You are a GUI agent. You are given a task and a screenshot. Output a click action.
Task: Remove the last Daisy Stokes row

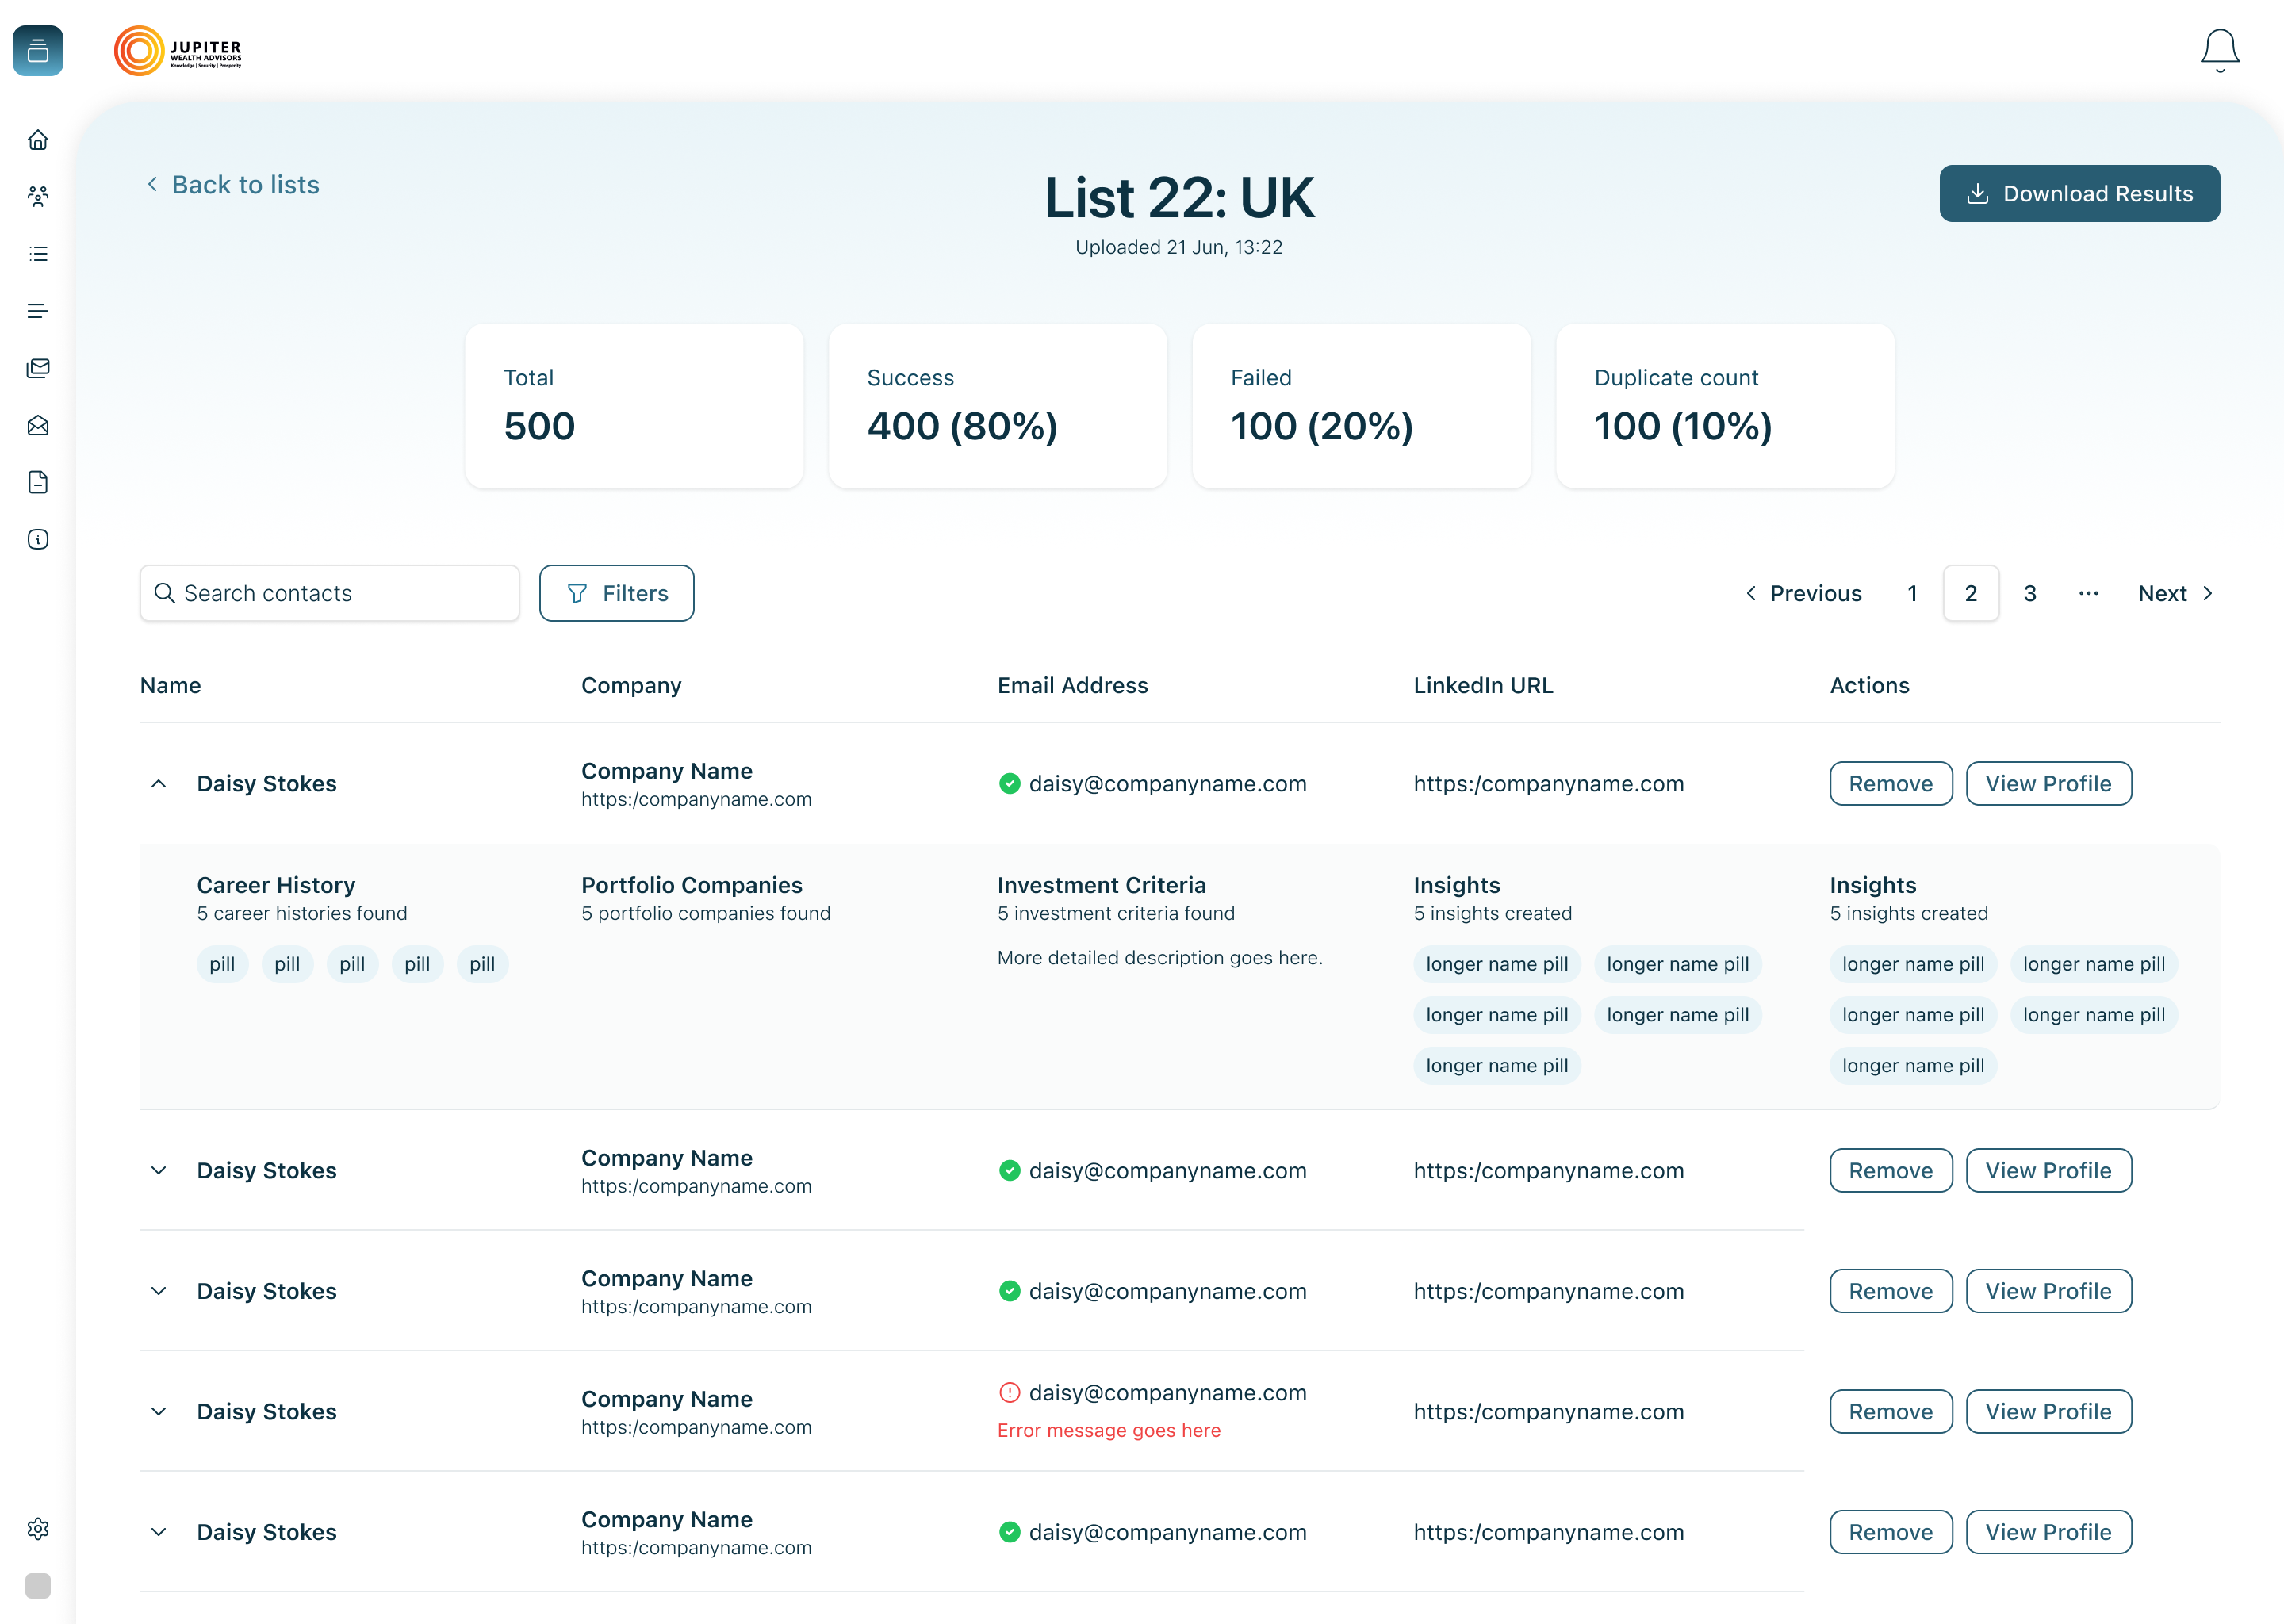1890,1532
